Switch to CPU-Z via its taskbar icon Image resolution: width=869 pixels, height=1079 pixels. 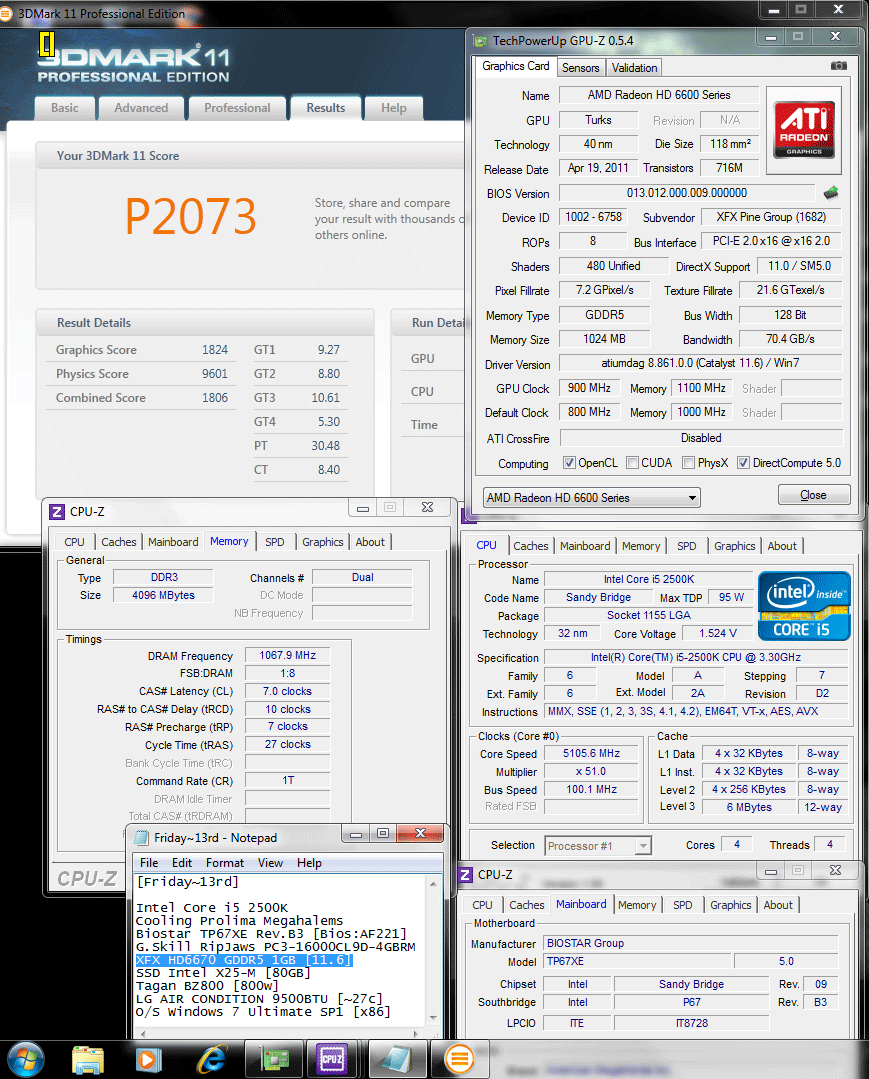(332, 1060)
